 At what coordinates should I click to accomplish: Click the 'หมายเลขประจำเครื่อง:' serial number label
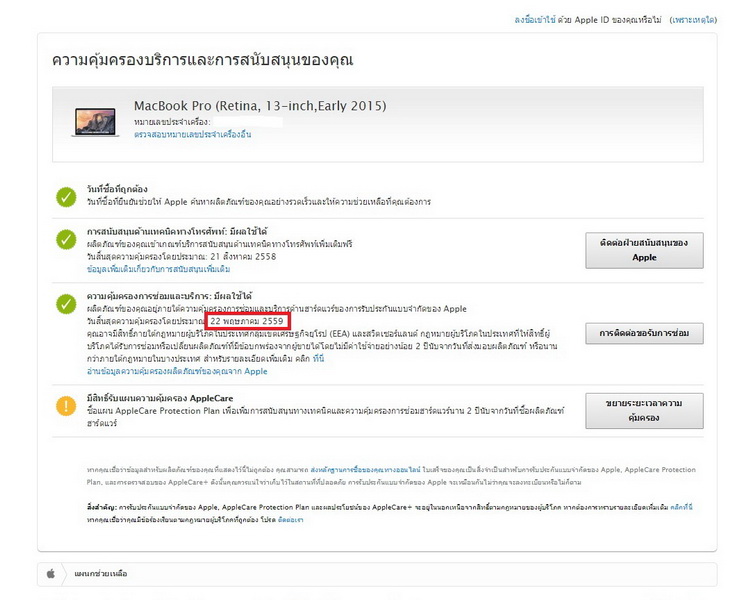(x=172, y=122)
